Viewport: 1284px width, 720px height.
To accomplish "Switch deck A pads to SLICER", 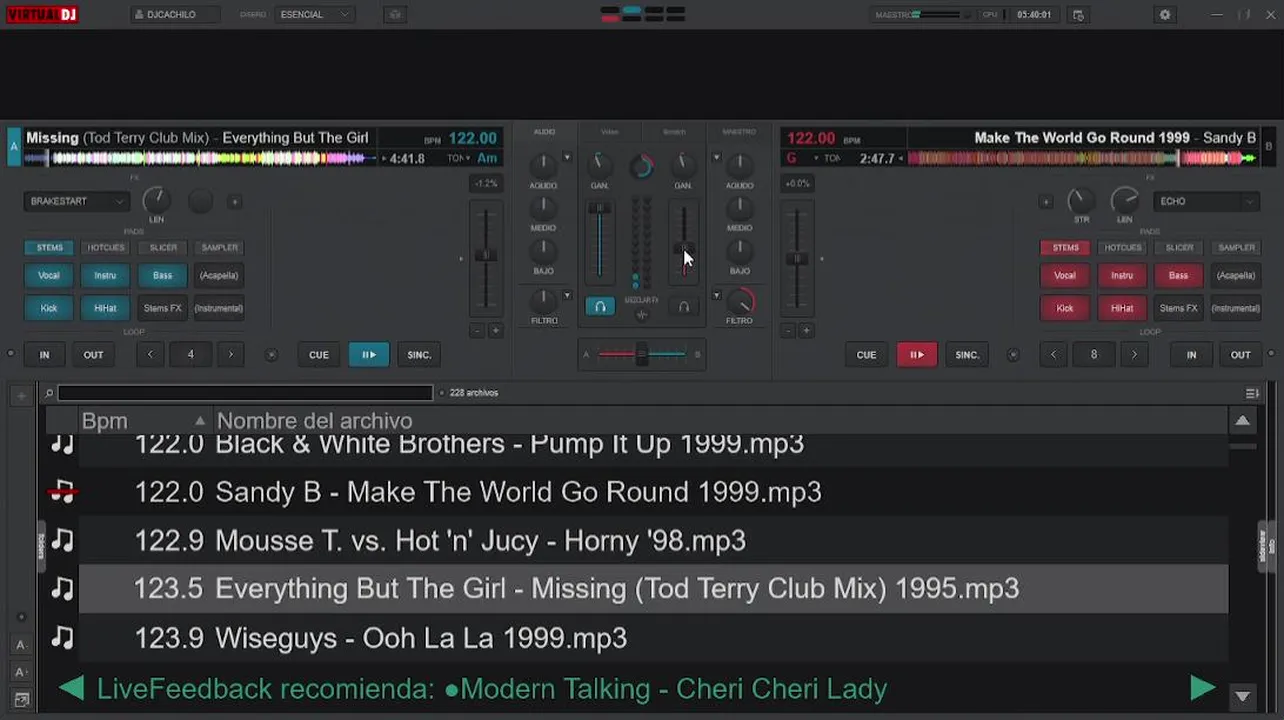I will tap(163, 247).
